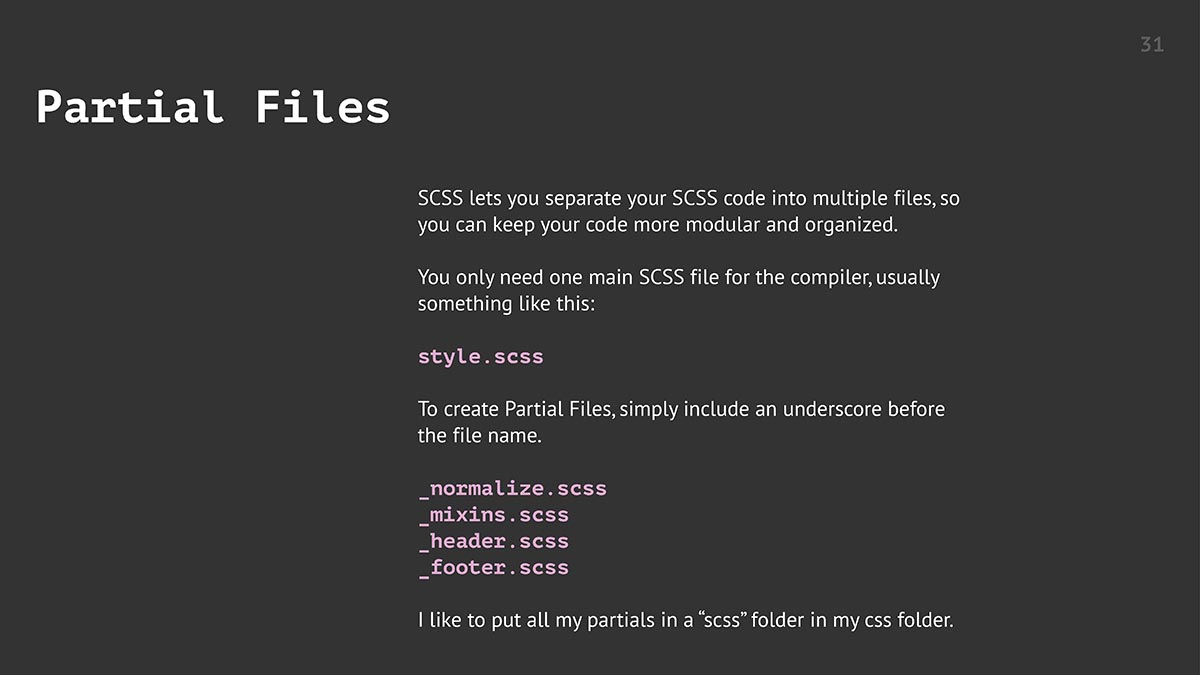Viewport: 1200px width, 675px height.
Task: Click the _normalize.scss filename
Action: click(x=512, y=489)
